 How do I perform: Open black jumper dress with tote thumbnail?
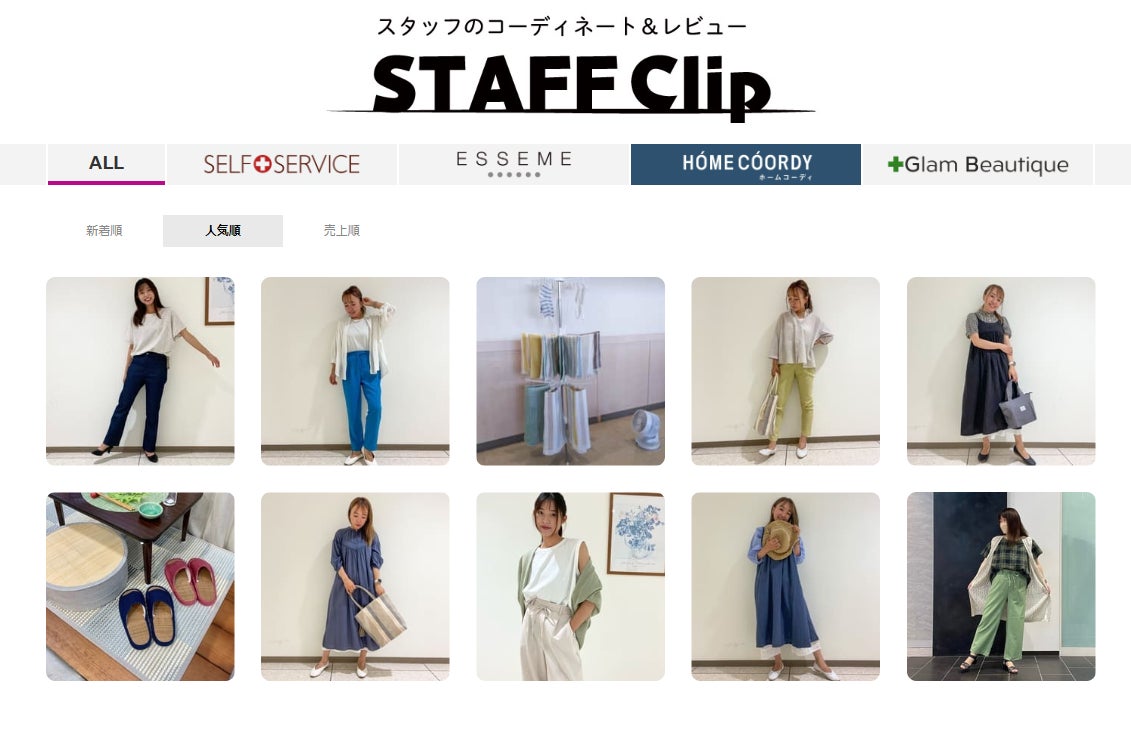1001,371
